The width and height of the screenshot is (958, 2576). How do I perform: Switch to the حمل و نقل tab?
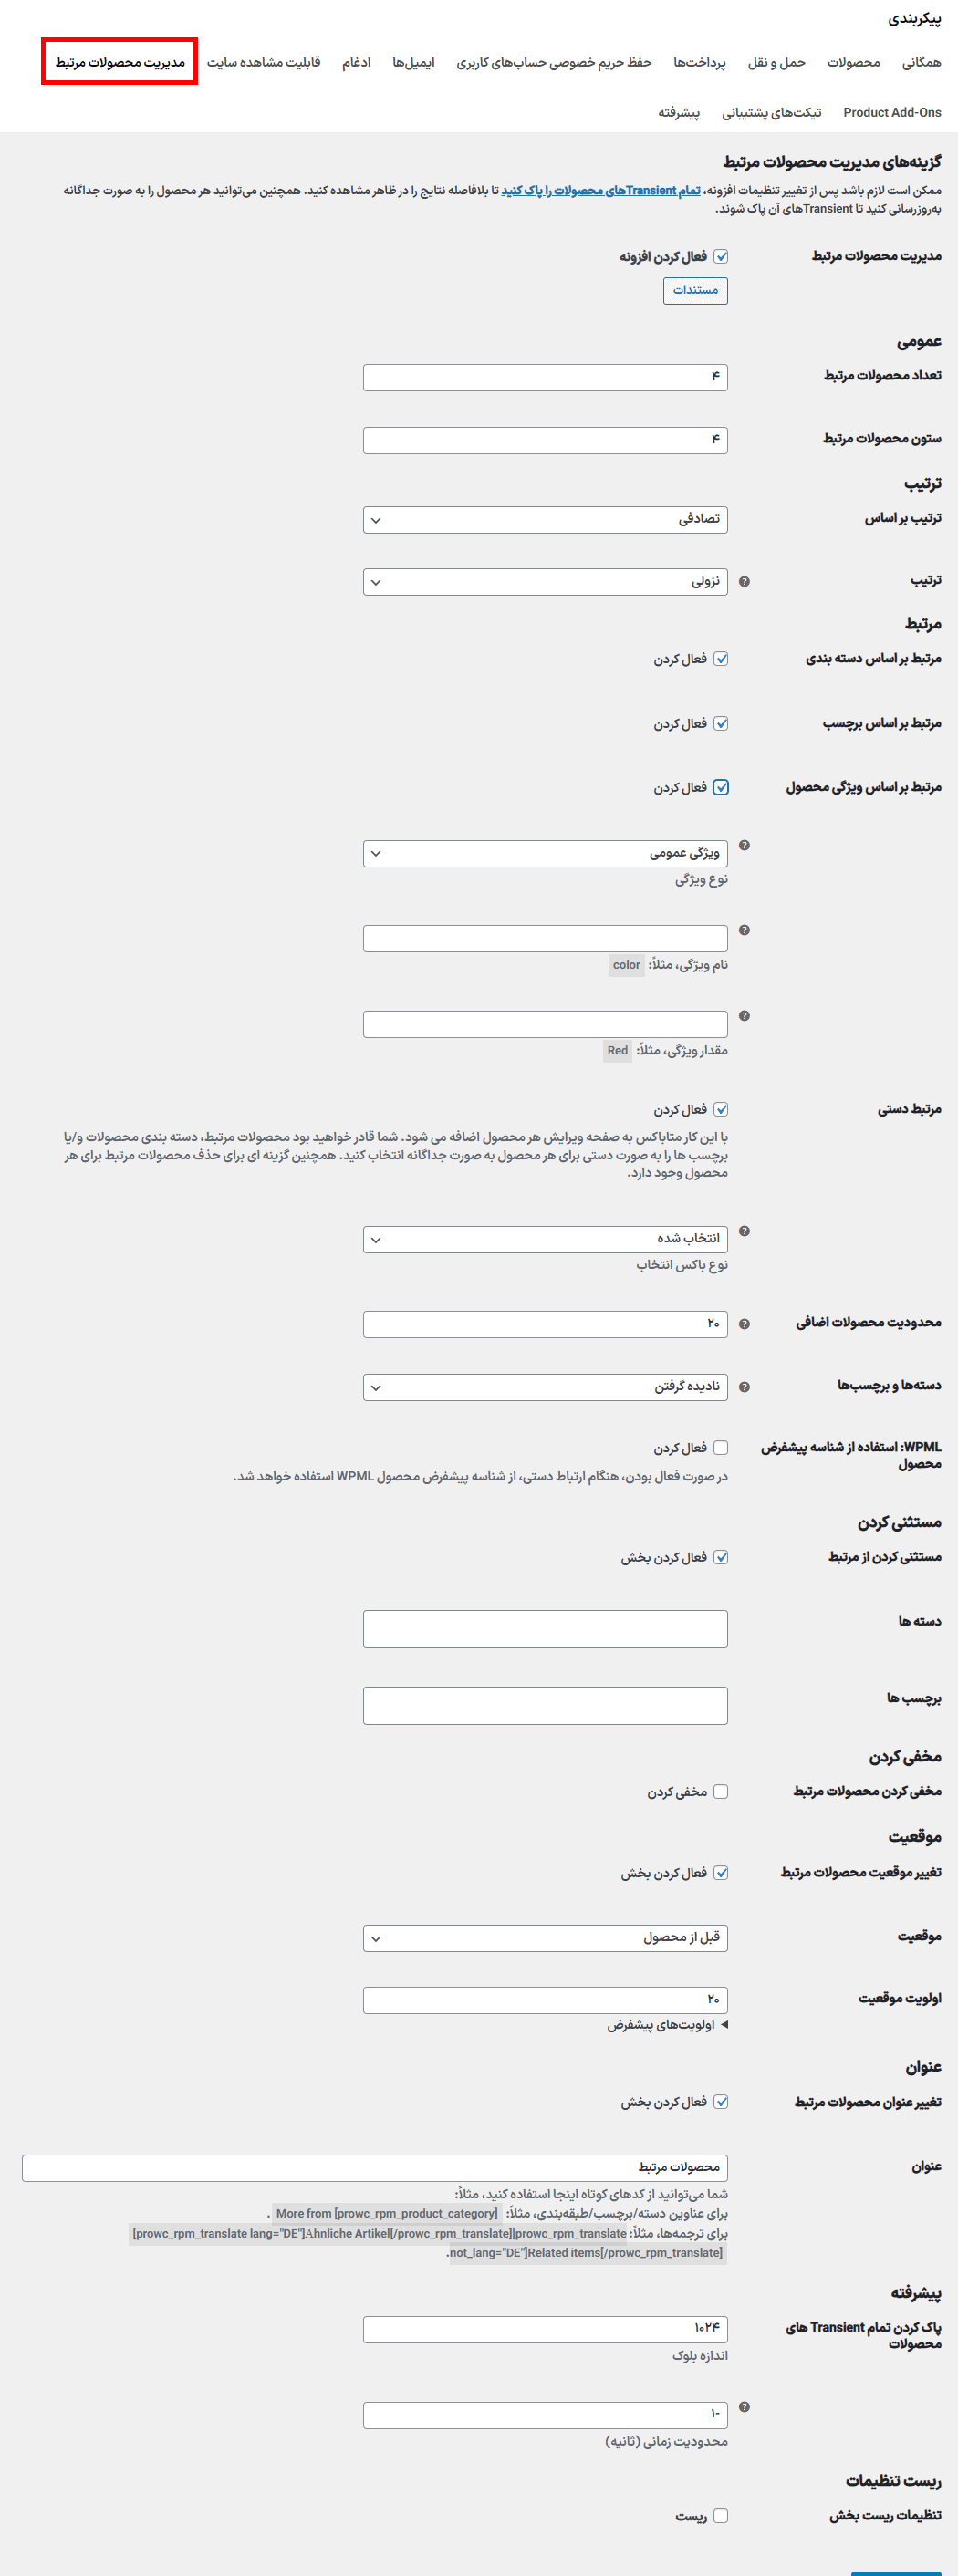pos(776,63)
